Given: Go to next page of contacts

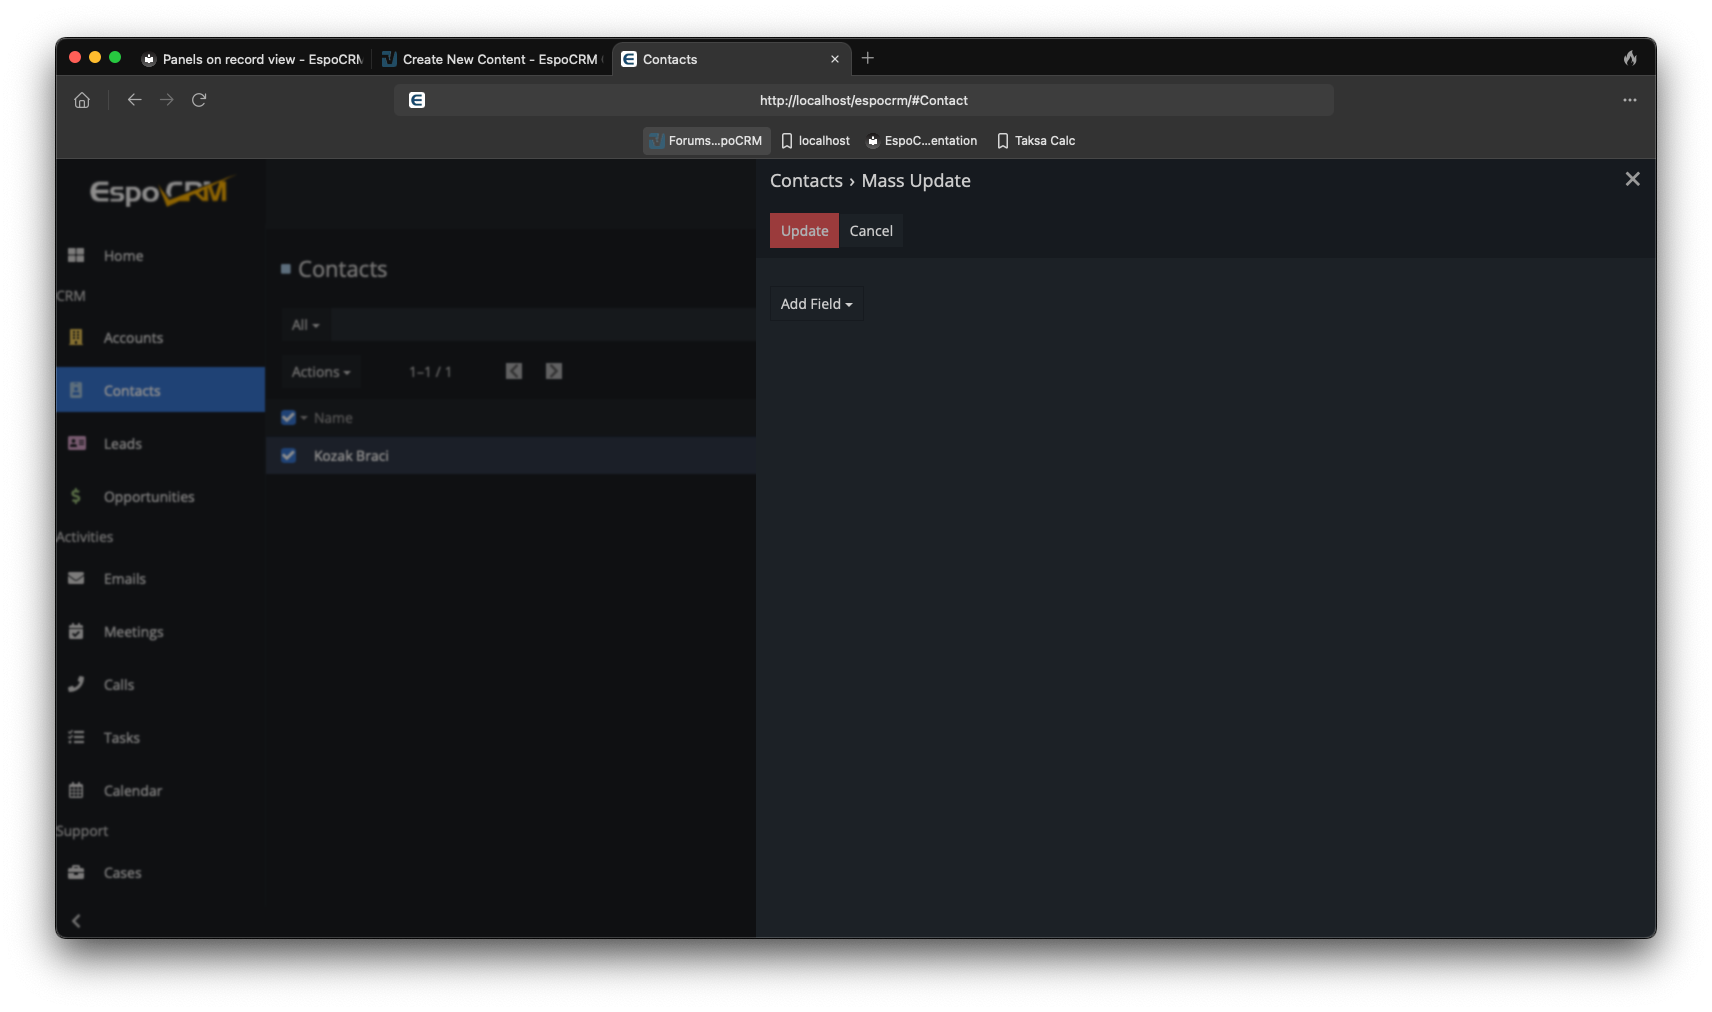Looking at the screenshot, I should [x=554, y=371].
